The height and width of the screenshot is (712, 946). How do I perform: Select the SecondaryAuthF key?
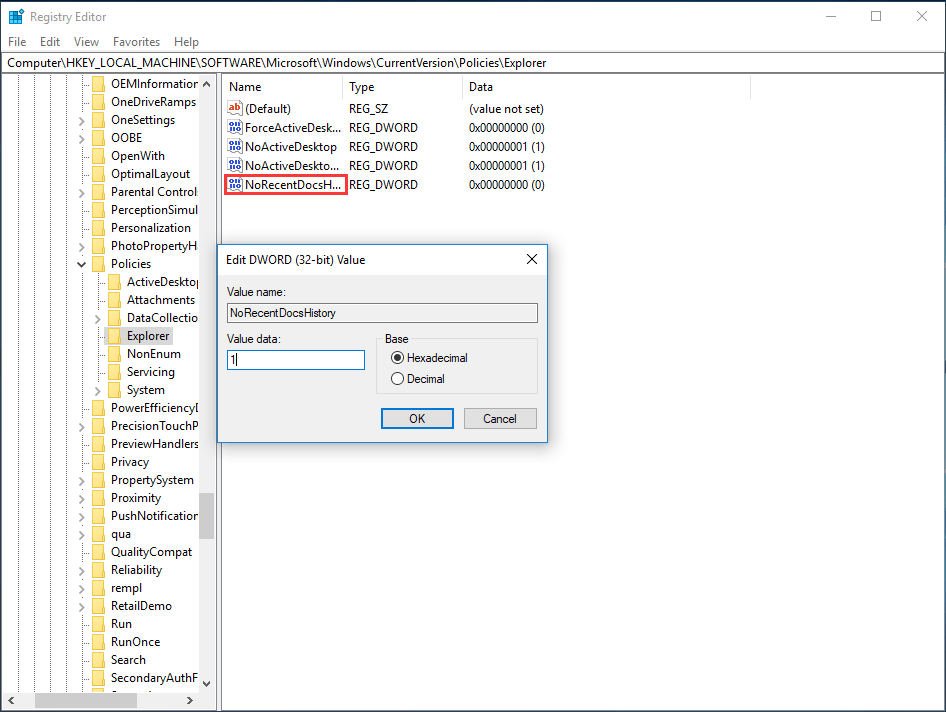pyautogui.click(x=154, y=678)
